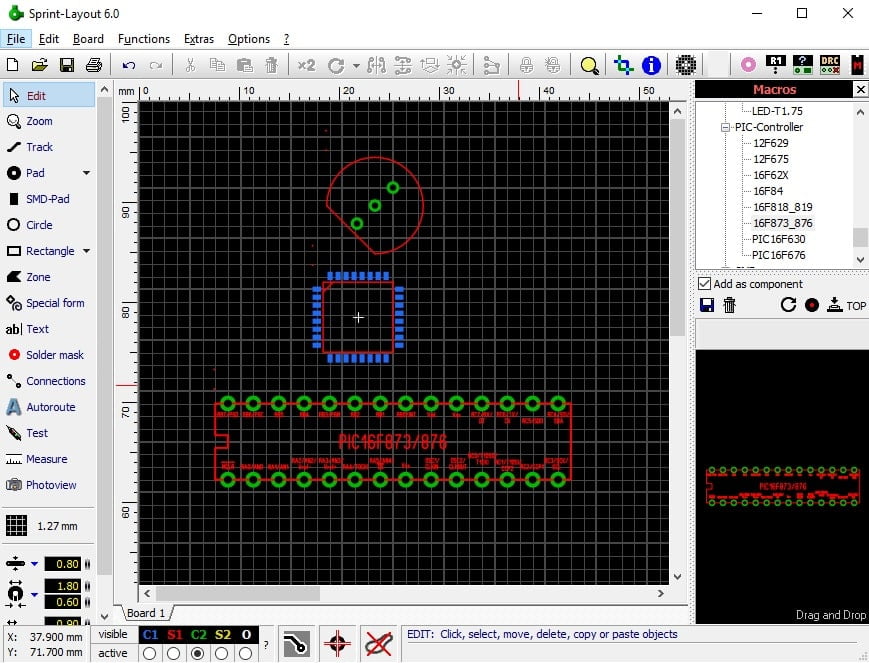Uncheck Add as component checkbox
Image resolution: width=869 pixels, height=663 pixels.
(x=704, y=284)
